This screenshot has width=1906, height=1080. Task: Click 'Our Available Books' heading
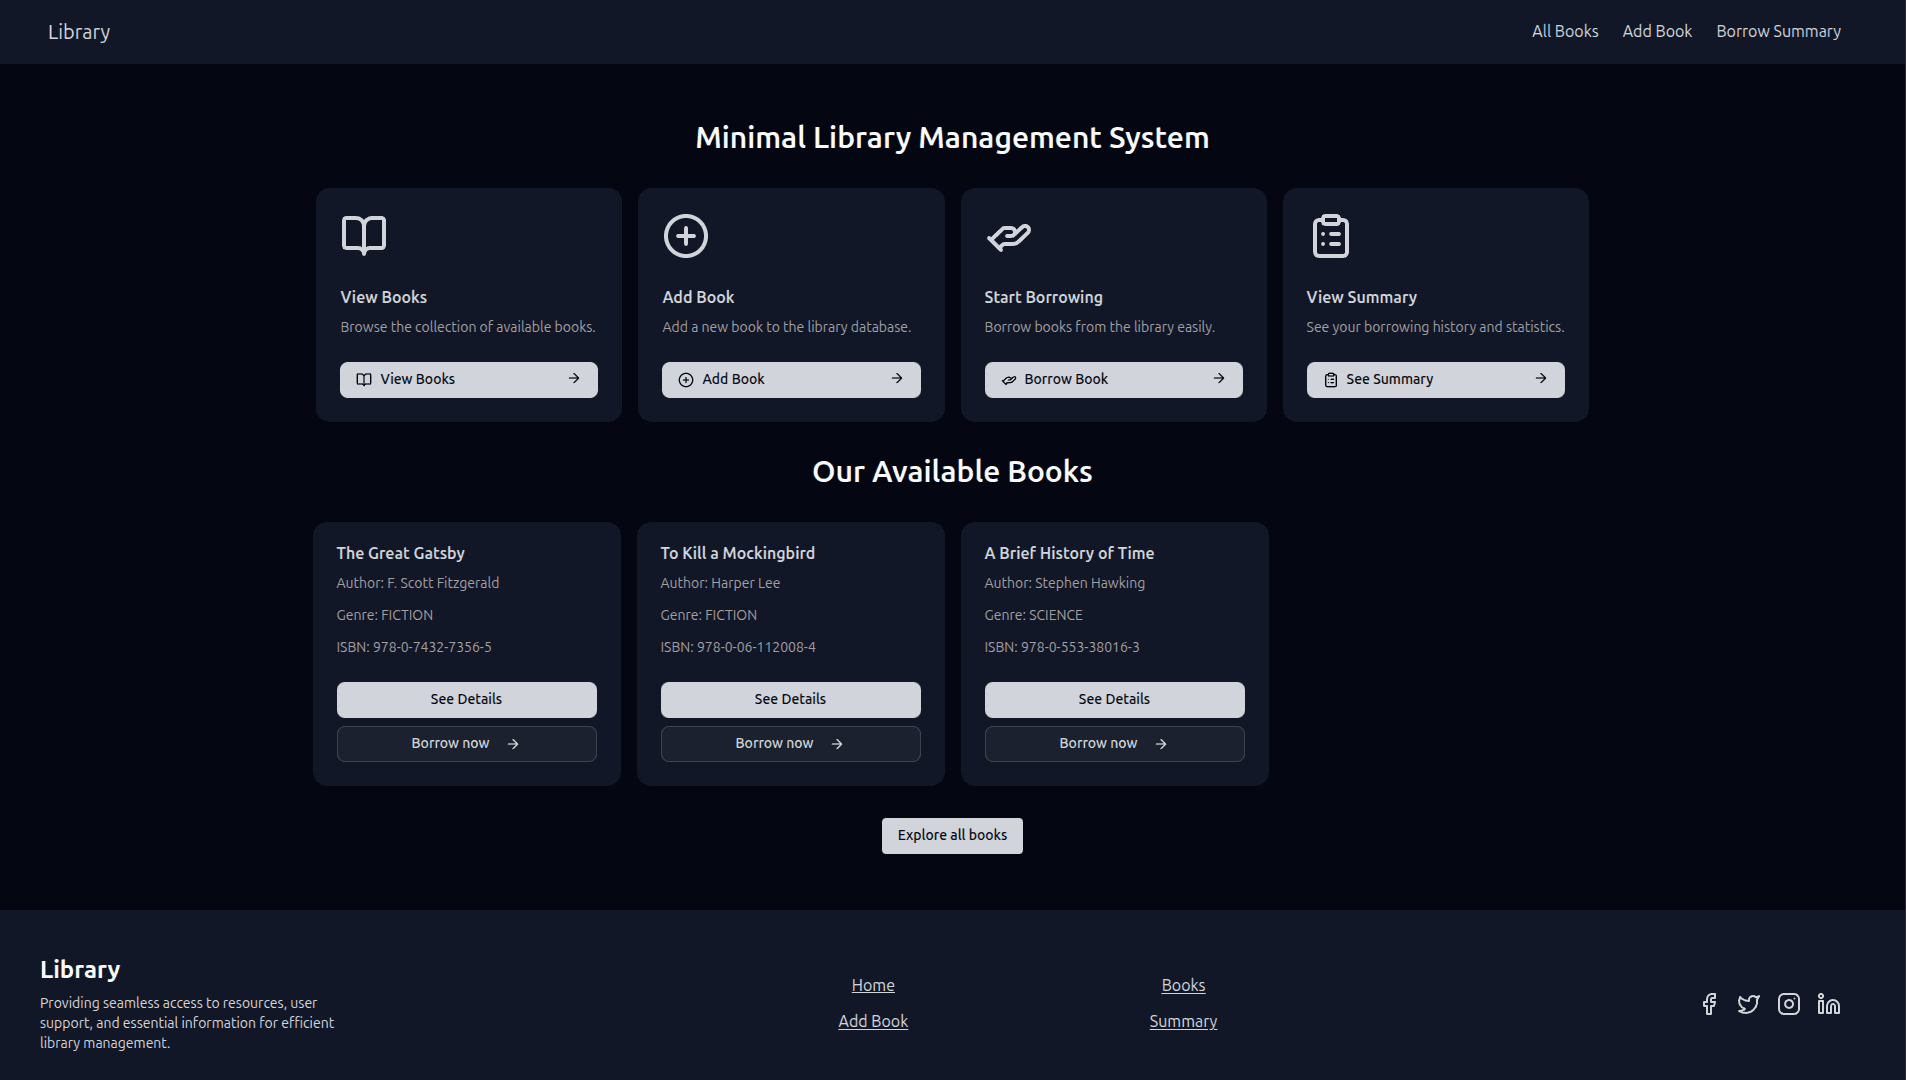952,471
